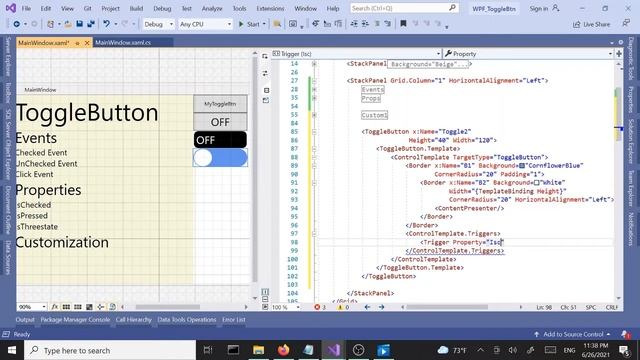
Task: Open Firefox from the taskbar
Action: pos(283,350)
